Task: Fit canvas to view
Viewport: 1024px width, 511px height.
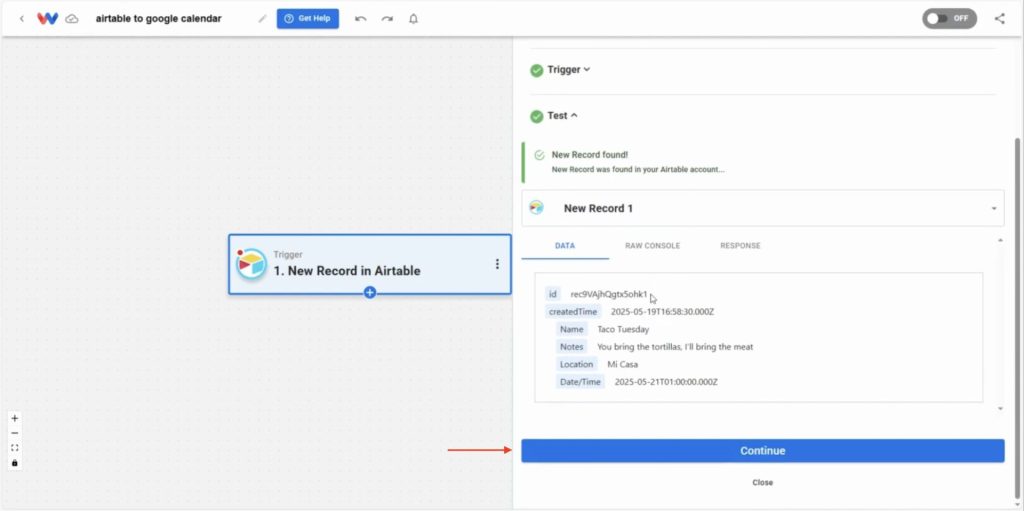Action: click(15, 448)
